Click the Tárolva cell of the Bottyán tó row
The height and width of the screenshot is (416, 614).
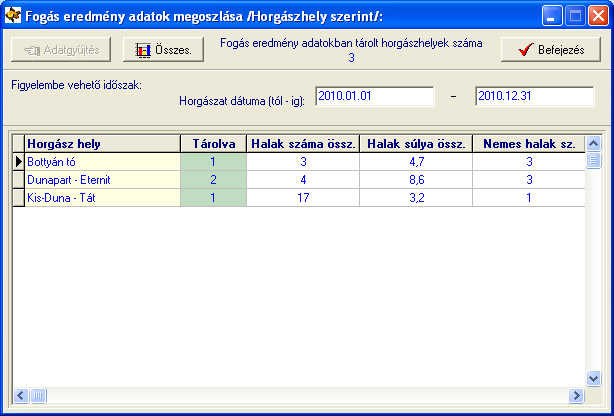[x=213, y=162]
